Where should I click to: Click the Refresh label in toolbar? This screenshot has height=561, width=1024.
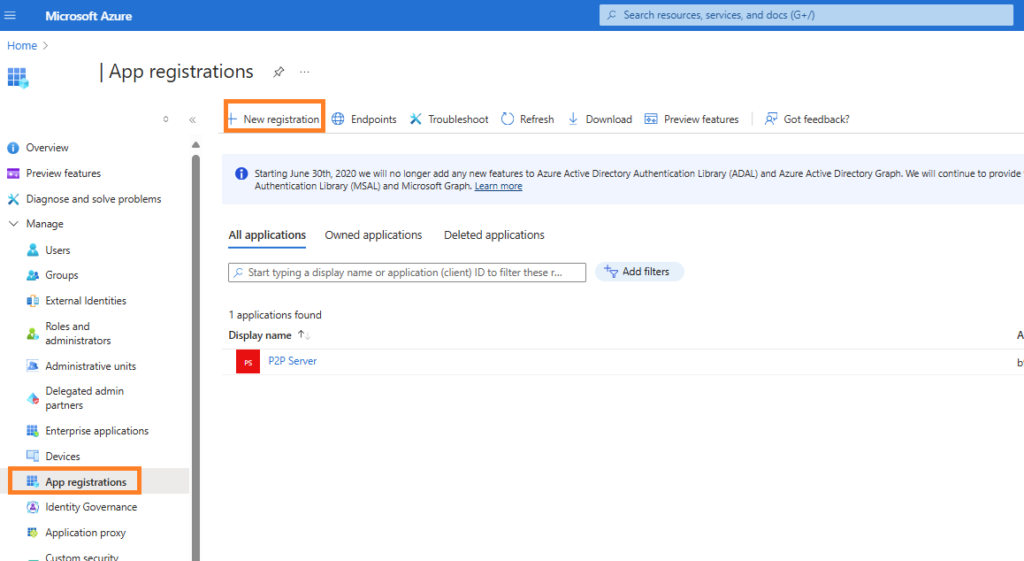[537, 120]
